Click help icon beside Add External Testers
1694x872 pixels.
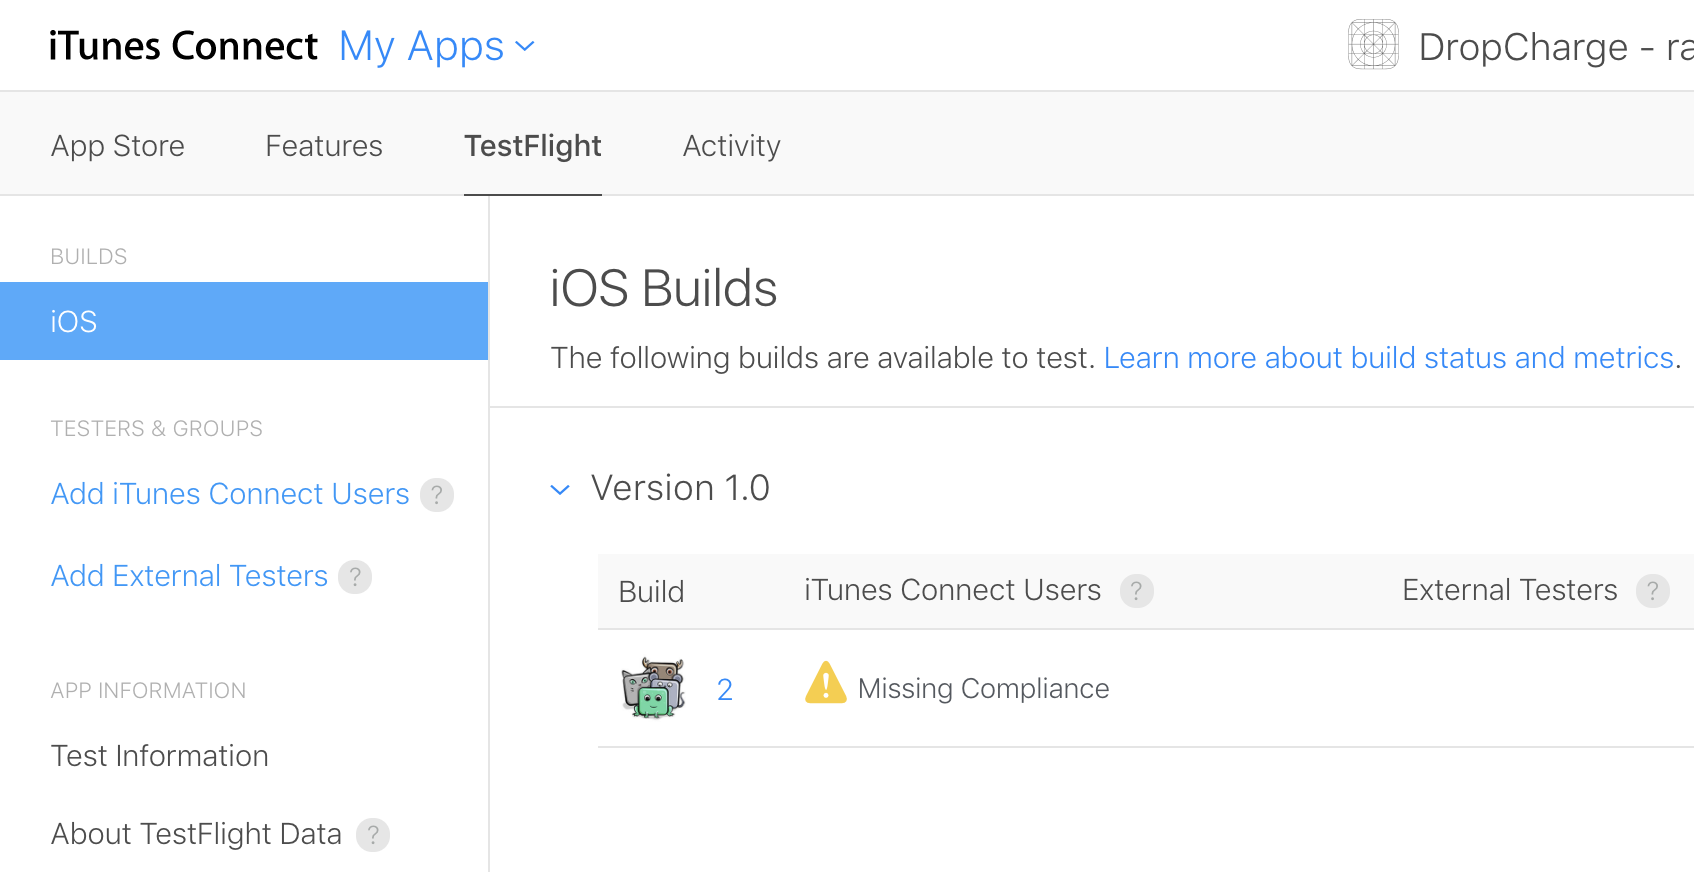click(x=355, y=577)
